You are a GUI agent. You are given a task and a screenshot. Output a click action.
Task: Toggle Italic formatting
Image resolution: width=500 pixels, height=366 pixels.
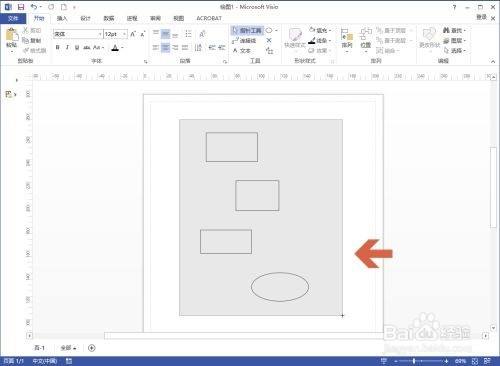67,48
